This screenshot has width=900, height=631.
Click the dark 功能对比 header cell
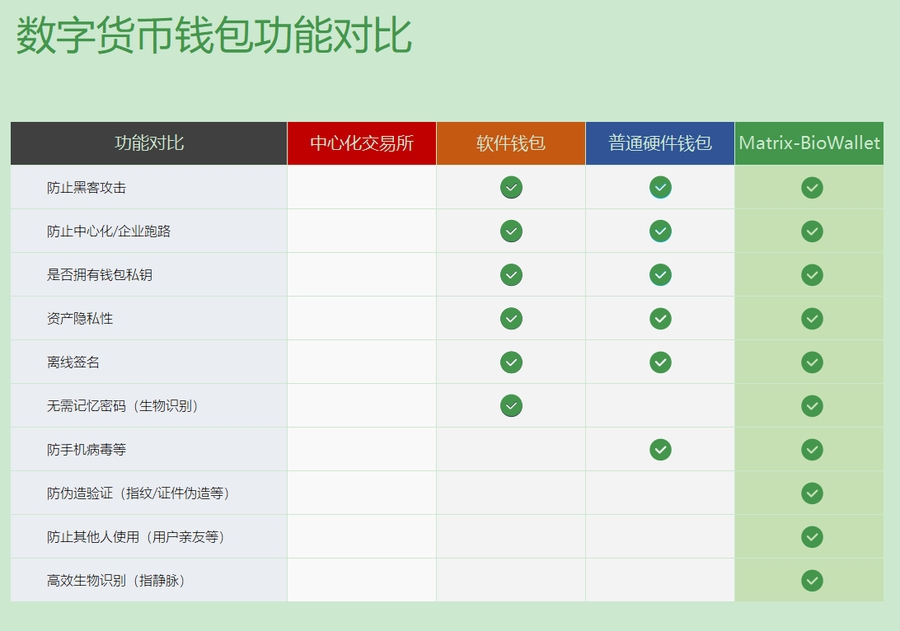149,143
